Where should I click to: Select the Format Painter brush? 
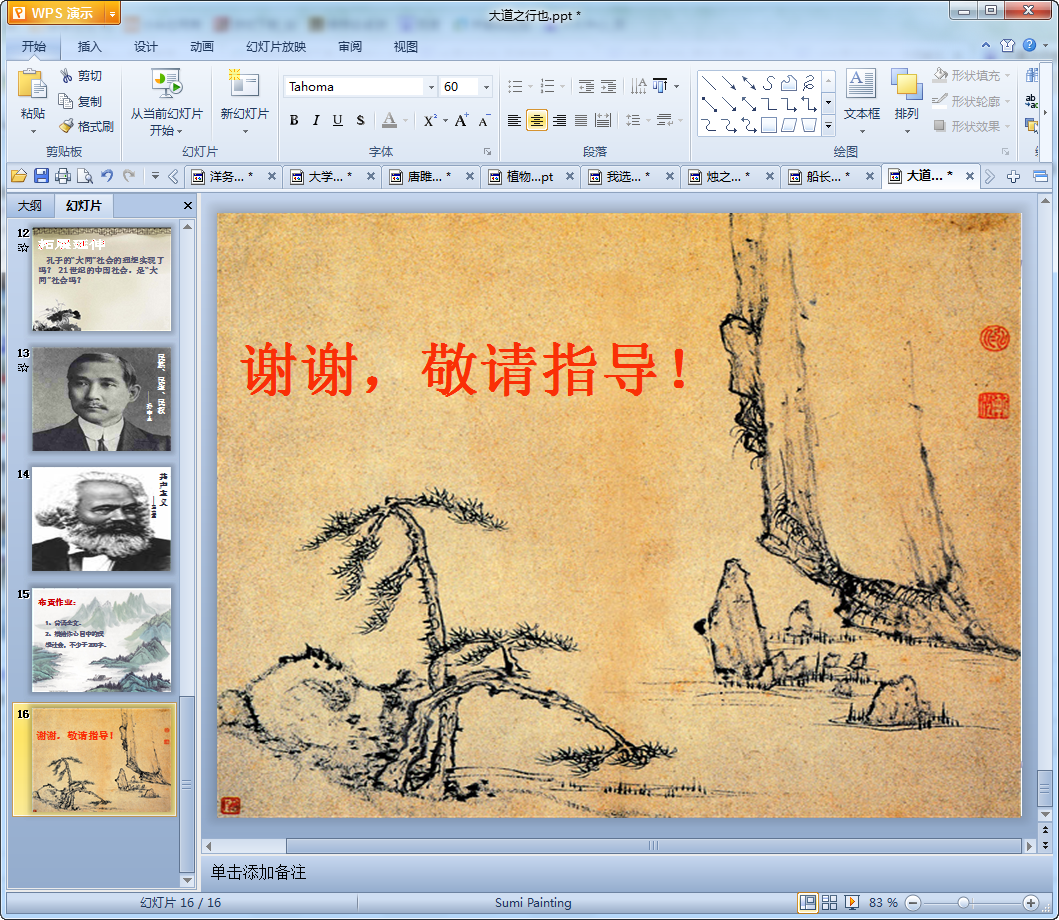click(x=66, y=126)
